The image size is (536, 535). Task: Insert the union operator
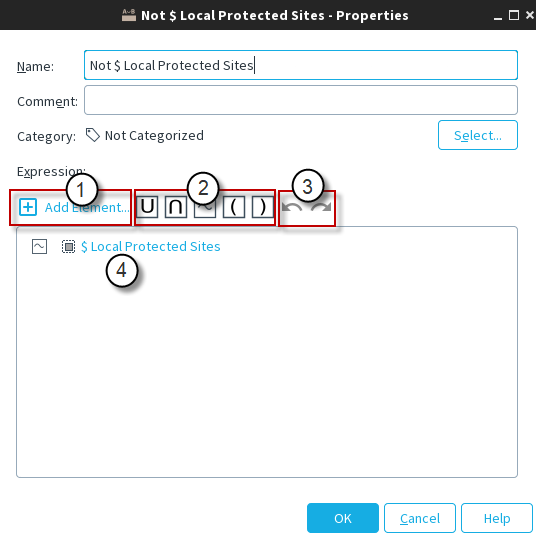(x=147, y=207)
